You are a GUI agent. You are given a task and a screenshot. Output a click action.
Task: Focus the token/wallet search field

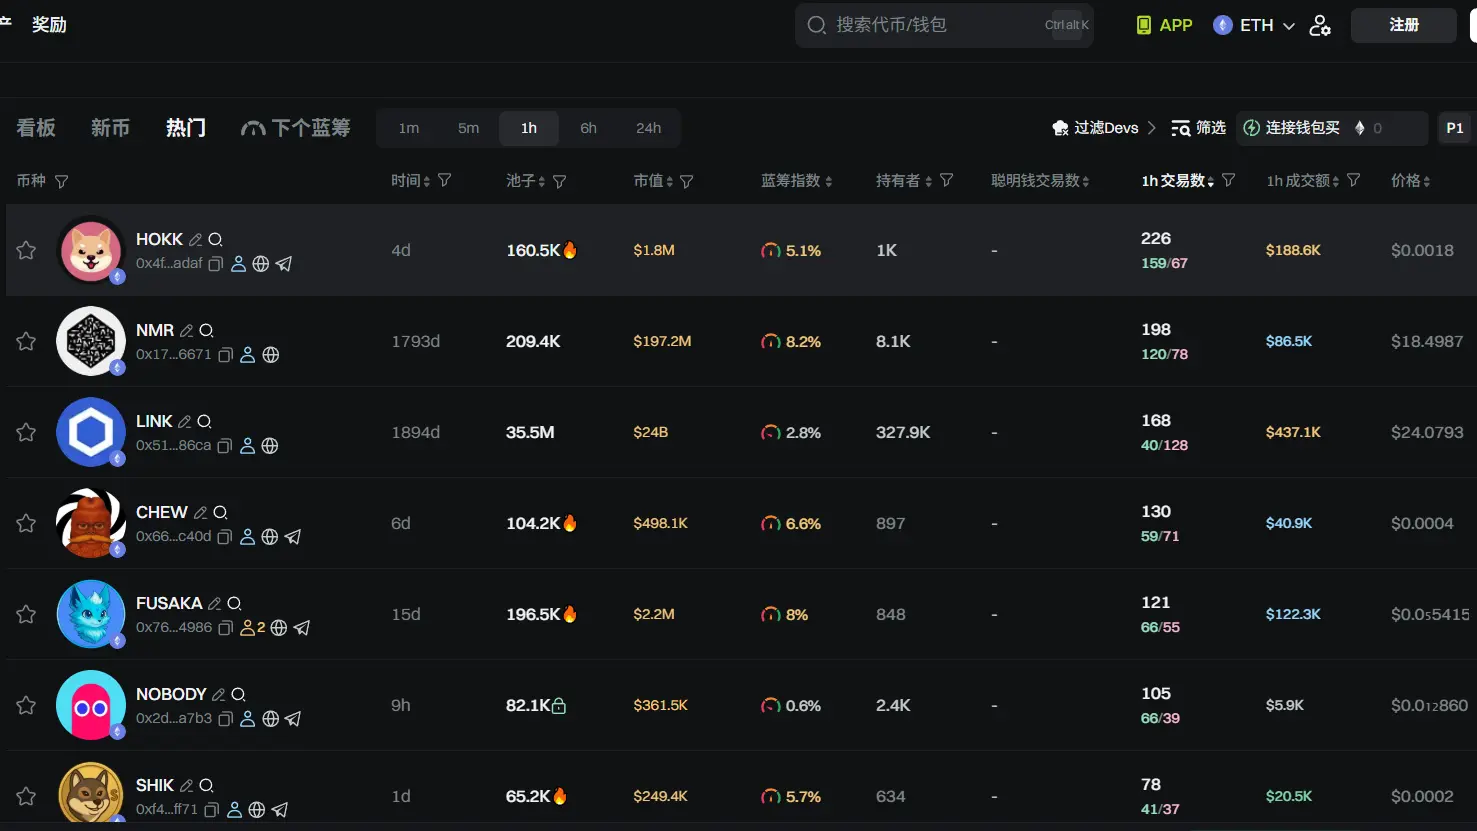click(930, 25)
